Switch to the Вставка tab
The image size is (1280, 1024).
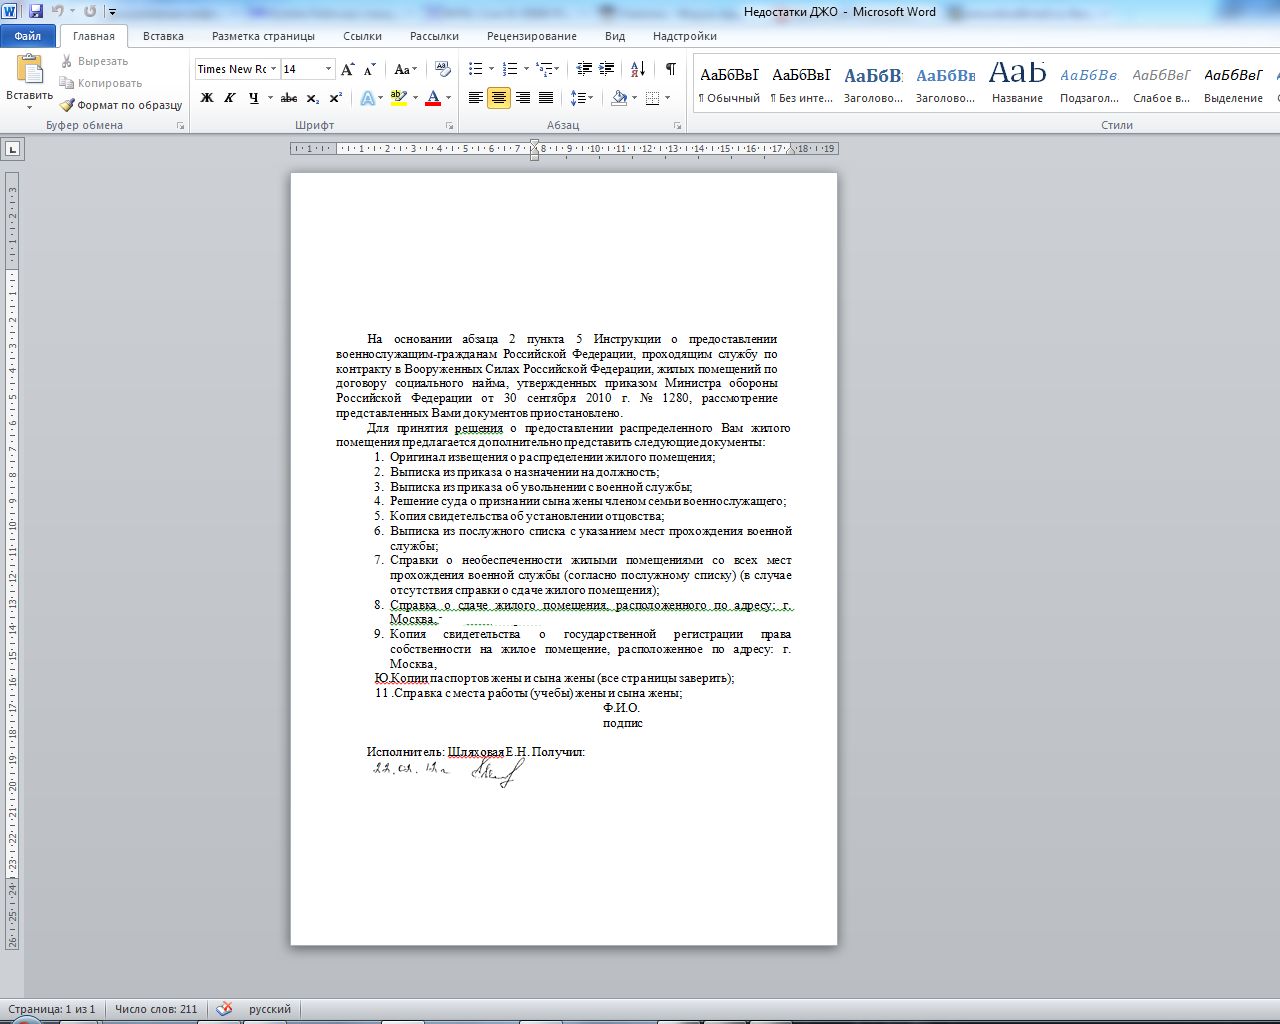[163, 36]
